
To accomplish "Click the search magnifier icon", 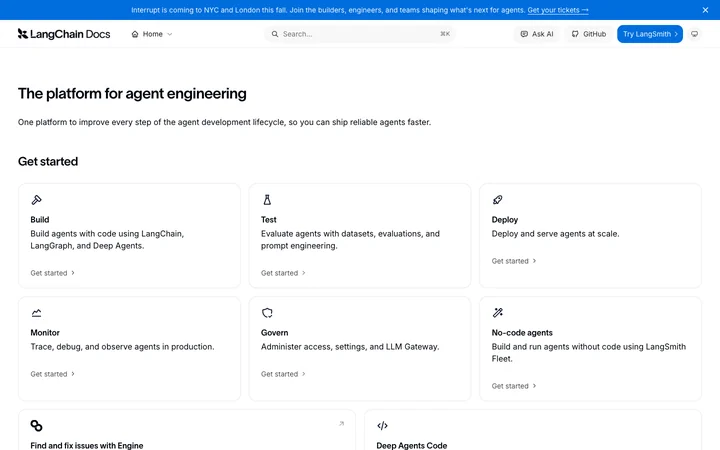I will [275, 34].
